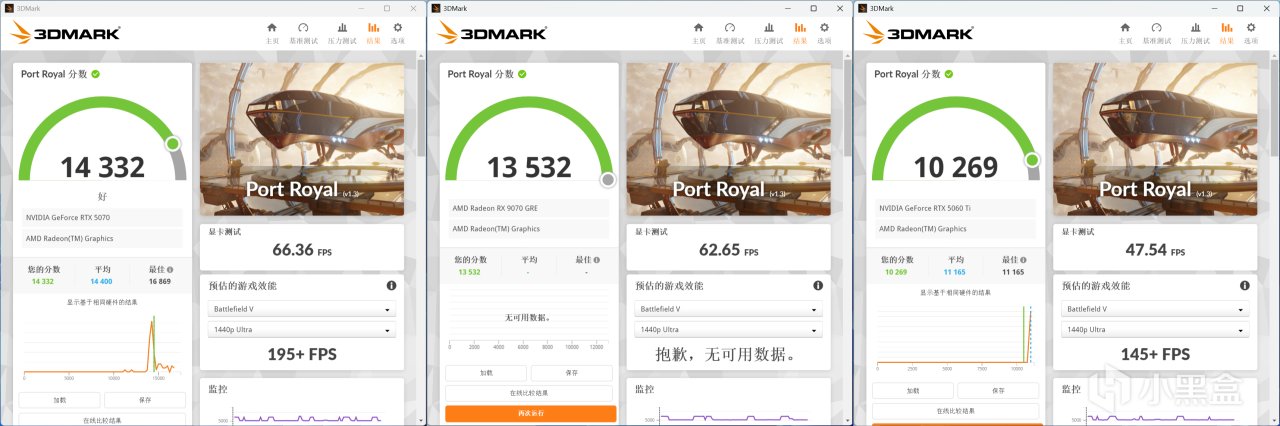Expand Battlefield V dropdown in RTX 5060 Ti window
The height and width of the screenshot is (426, 1280).
pyautogui.click(x=1155, y=310)
